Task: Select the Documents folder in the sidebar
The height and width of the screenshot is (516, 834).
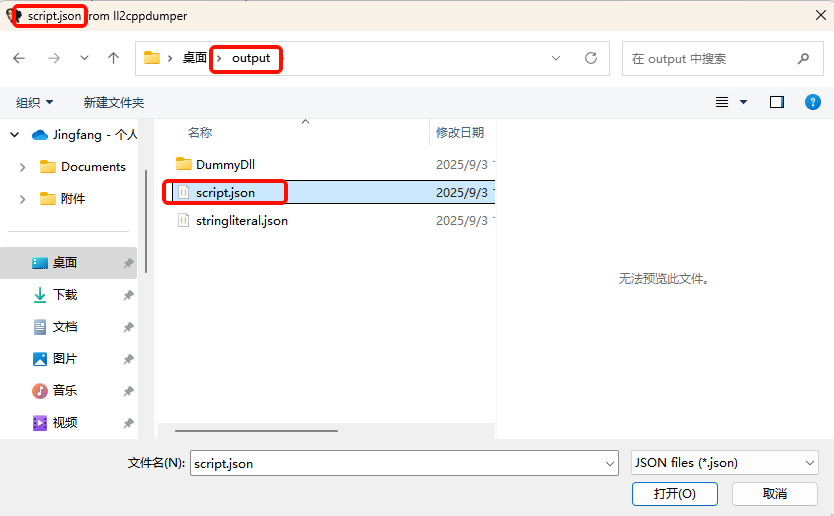Action: [x=83, y=167]
